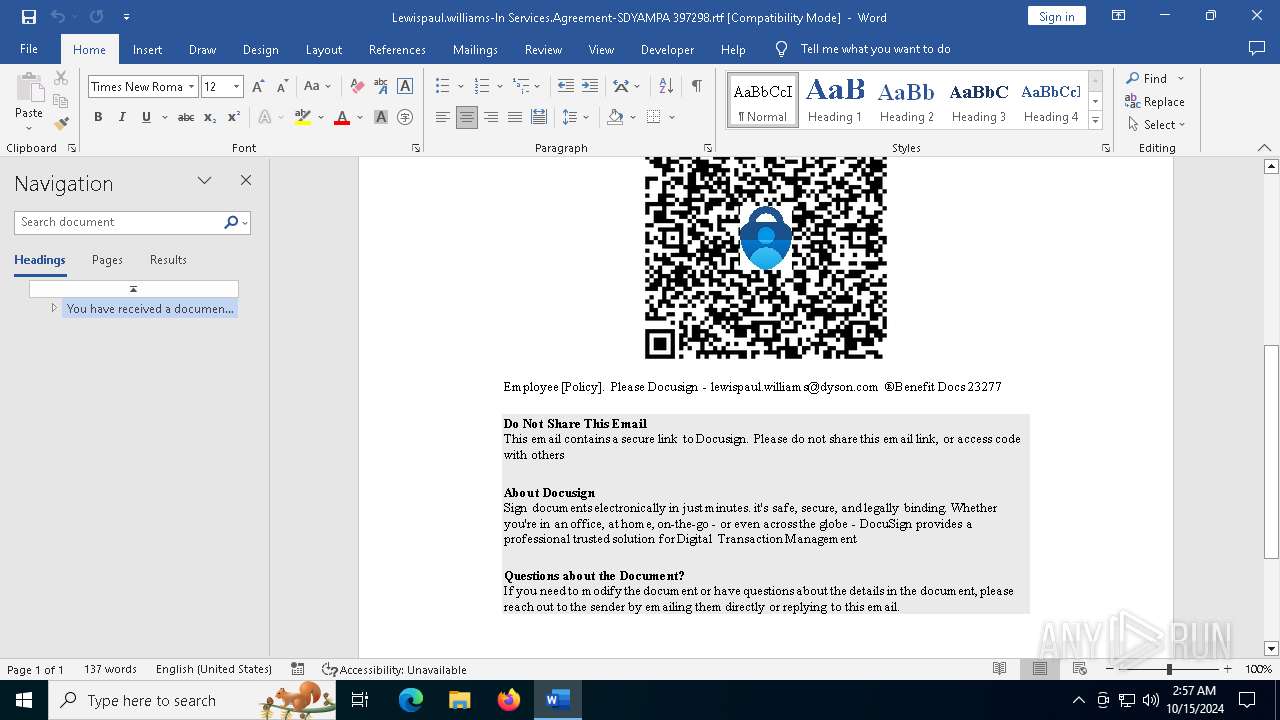This screenshot has width=1280, height=720.
Task: Click the Find button
Action: tap(1146, 78)
